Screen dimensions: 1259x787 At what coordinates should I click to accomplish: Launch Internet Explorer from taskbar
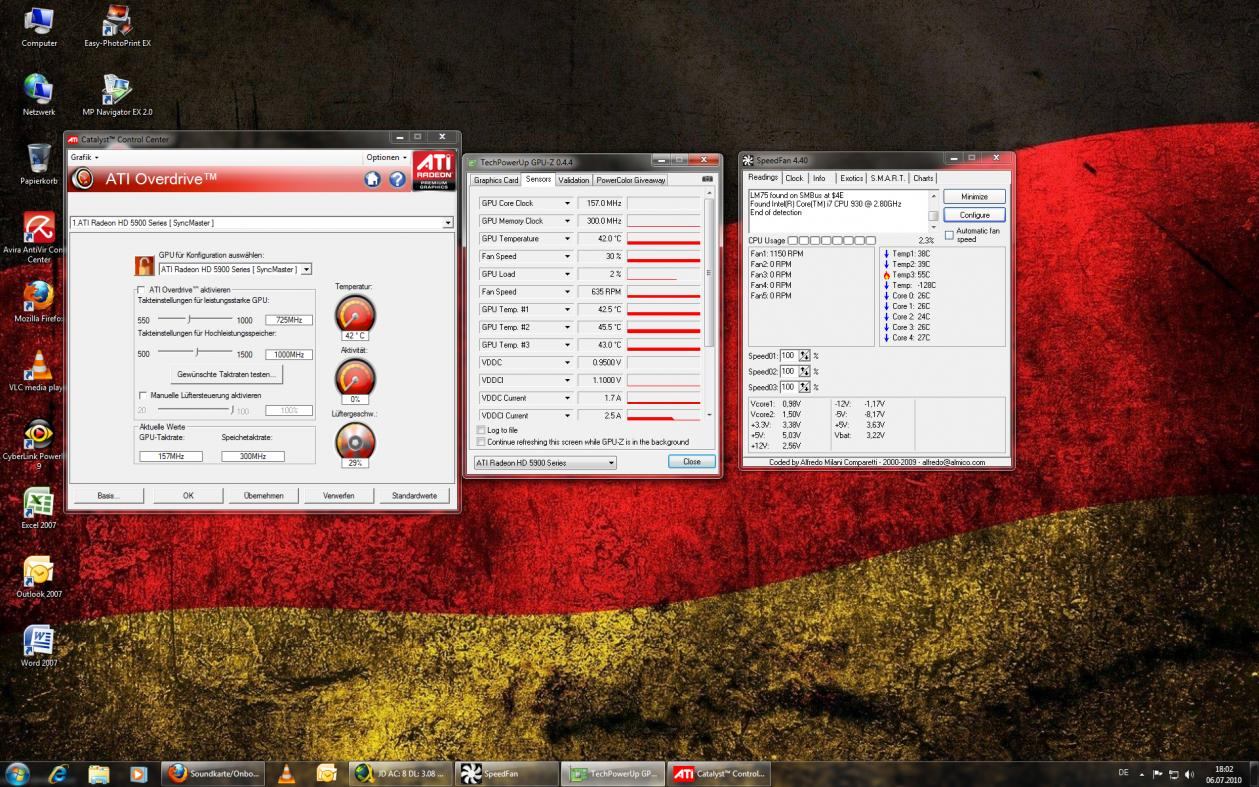coord(57,773)
